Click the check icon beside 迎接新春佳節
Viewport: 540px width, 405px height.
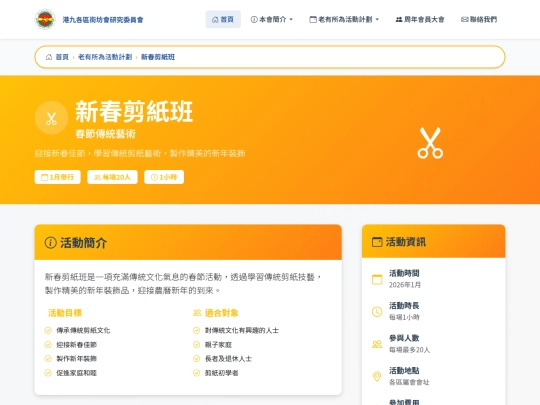[x=48, y=345]
